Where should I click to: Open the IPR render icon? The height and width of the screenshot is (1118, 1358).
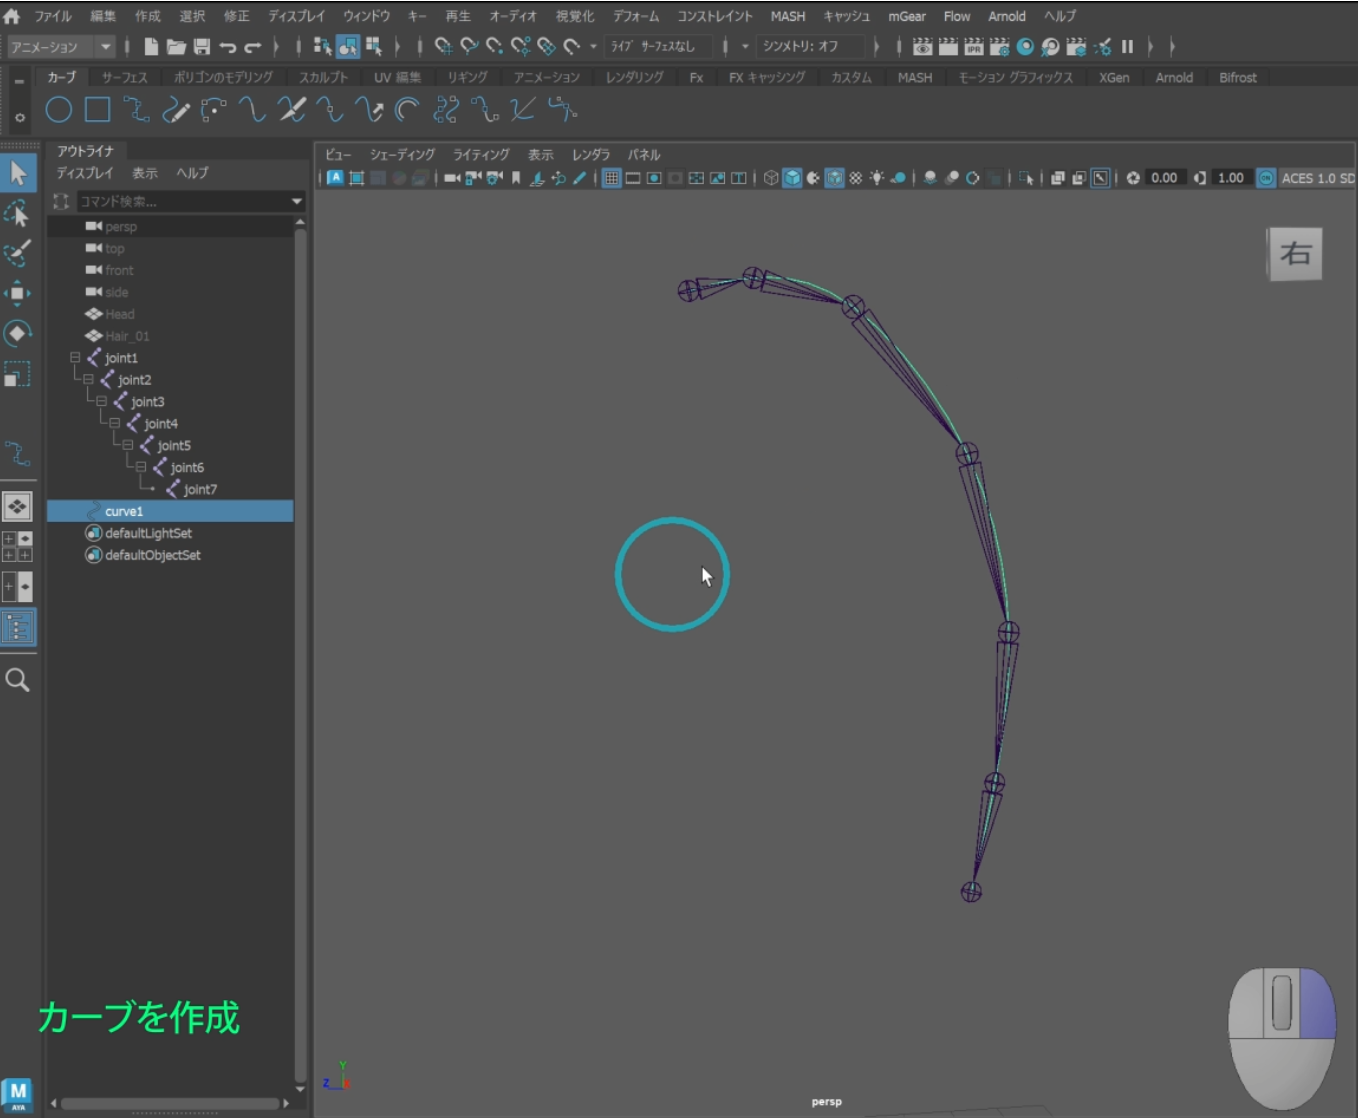click(973, 47)
